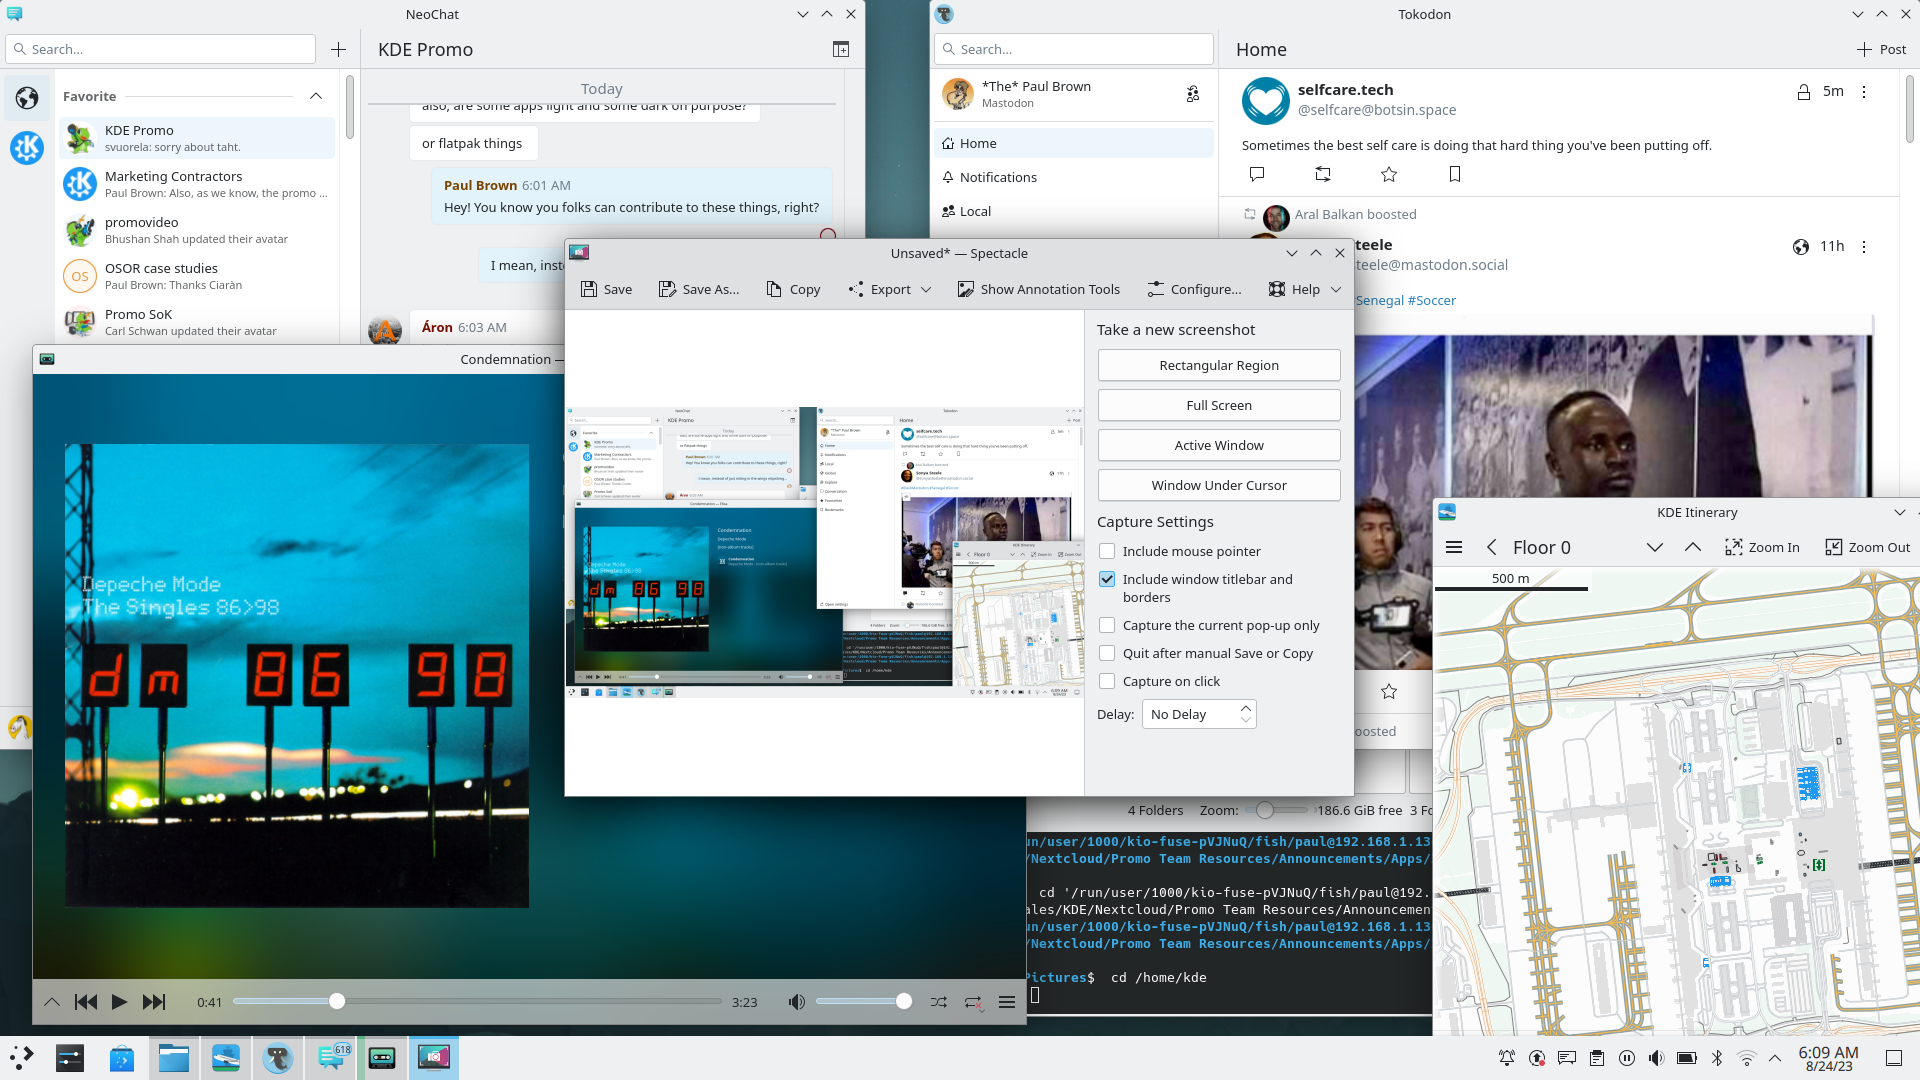Click the boost icon on selfcare.tech post
Image resolution: width=1920 pixels, height=1080 pixels.
tap(1323, 173)
